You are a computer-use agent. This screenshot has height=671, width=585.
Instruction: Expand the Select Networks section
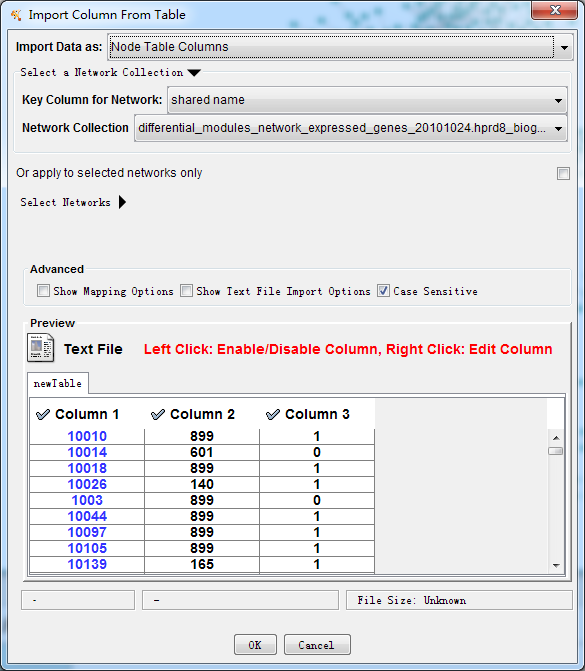122,202
